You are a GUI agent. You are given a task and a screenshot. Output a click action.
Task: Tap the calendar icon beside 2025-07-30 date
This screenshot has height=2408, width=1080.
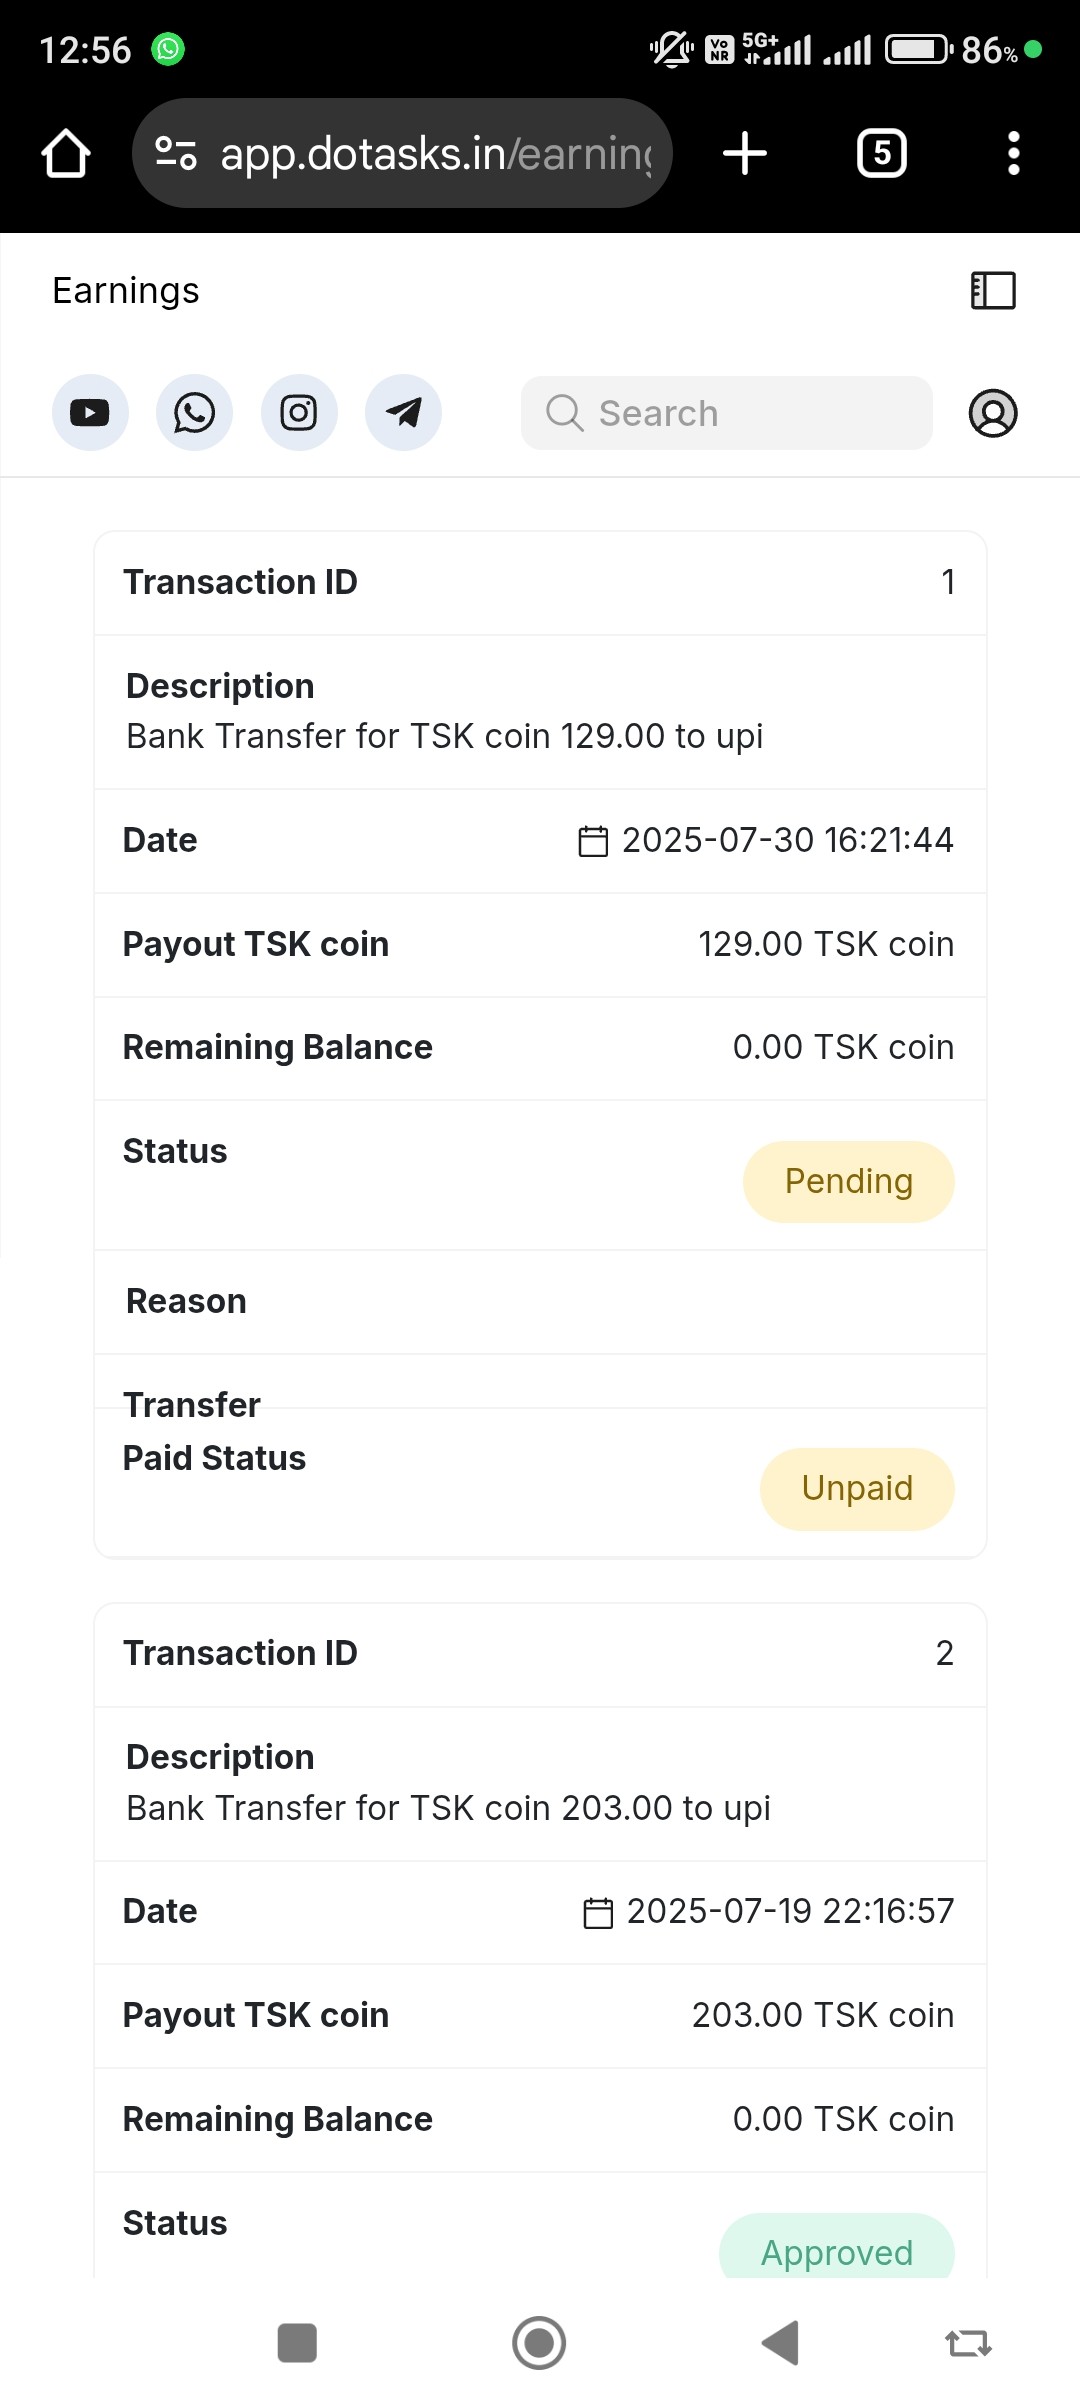tap(593, 841)
